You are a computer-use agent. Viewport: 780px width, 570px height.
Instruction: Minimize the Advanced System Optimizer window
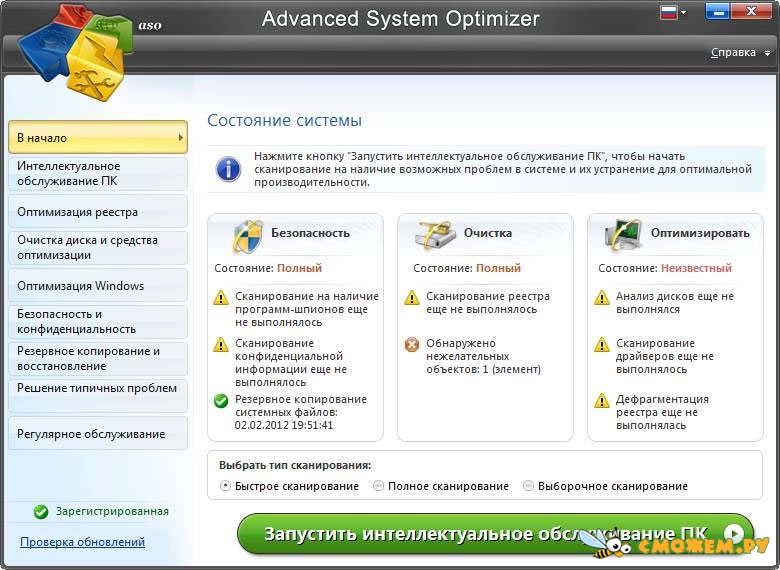point(718,12)
